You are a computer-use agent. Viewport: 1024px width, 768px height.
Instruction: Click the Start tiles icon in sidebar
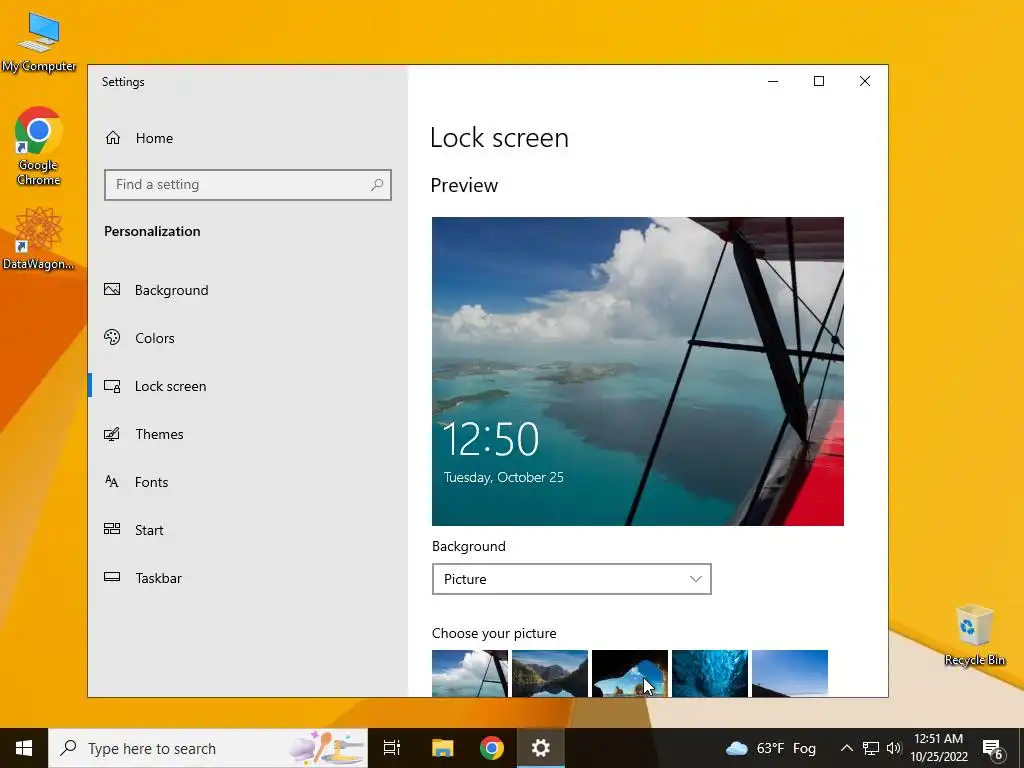point(112,529)
